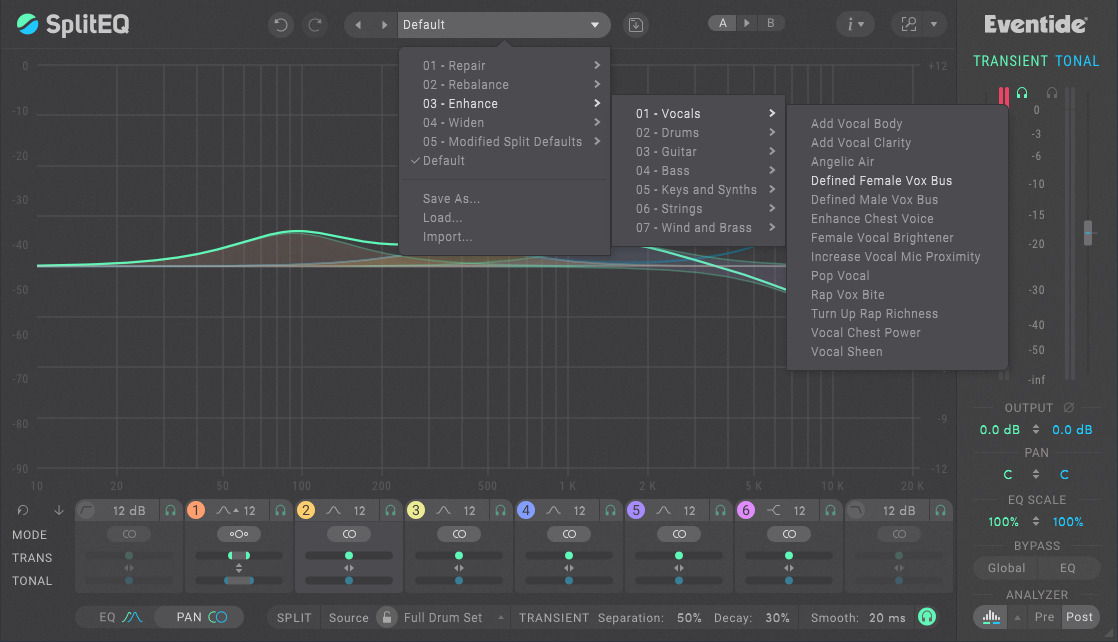Select the B compare state

tap(771, 24)
